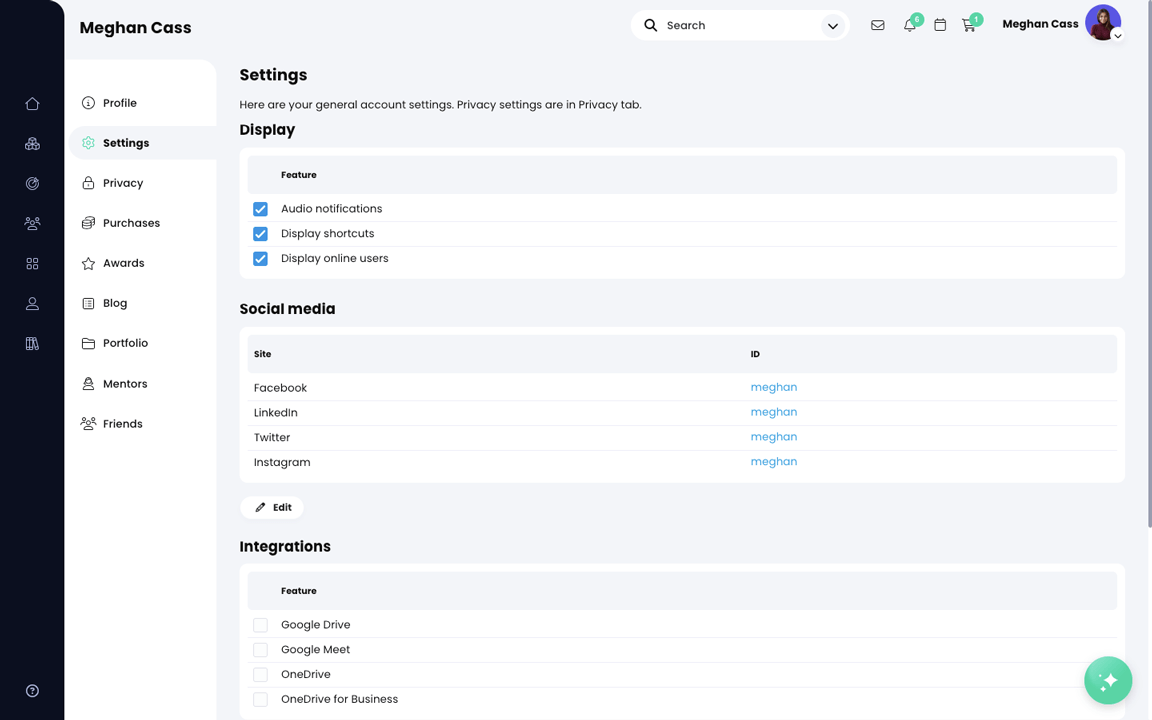View the shopping cart with 1 item
The width and height of the screenshot is (1152, 720).
tap(969, 25)
